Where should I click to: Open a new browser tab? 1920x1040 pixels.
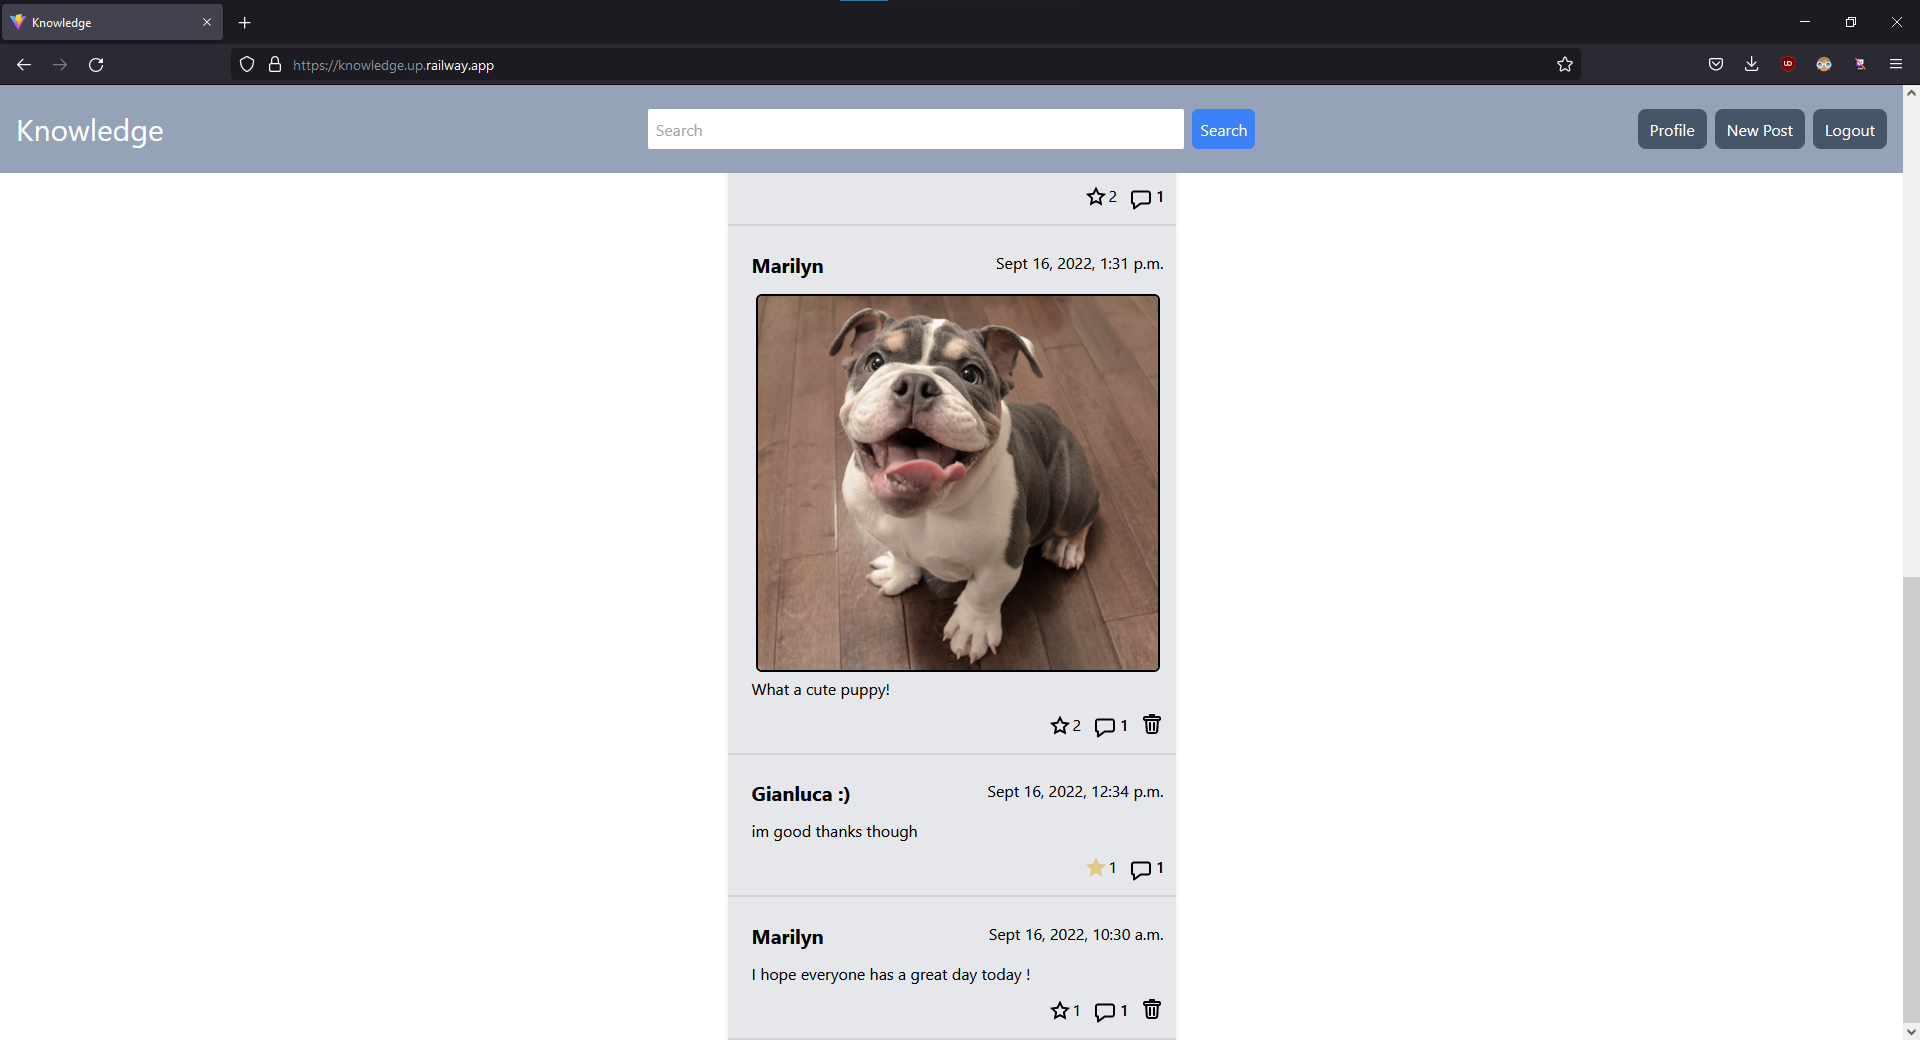(x=245, y=22)
